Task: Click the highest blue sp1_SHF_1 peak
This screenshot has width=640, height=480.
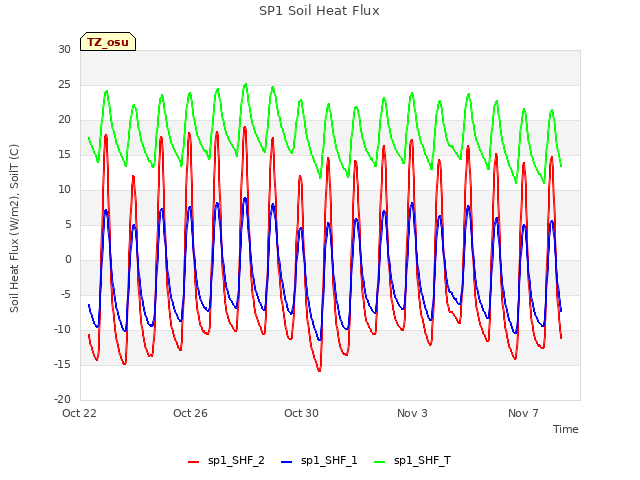Action: (245, 198)
